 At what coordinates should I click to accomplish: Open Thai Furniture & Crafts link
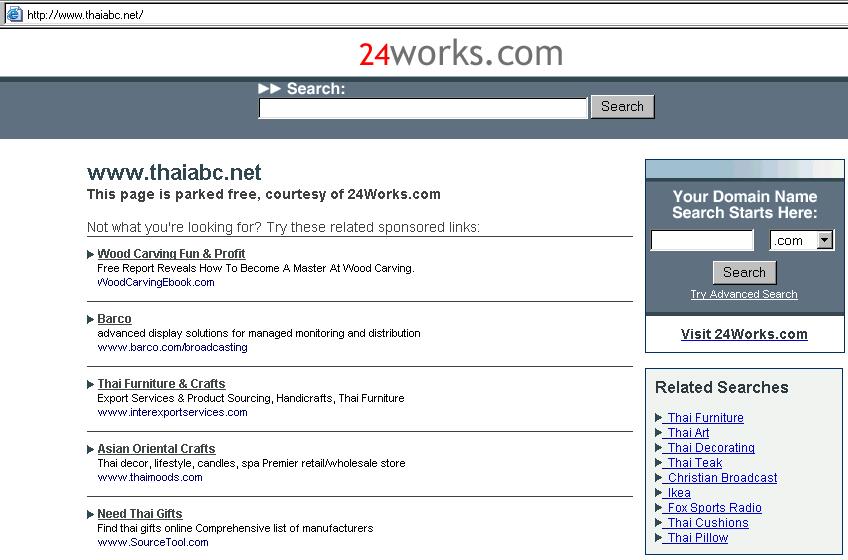161,384
